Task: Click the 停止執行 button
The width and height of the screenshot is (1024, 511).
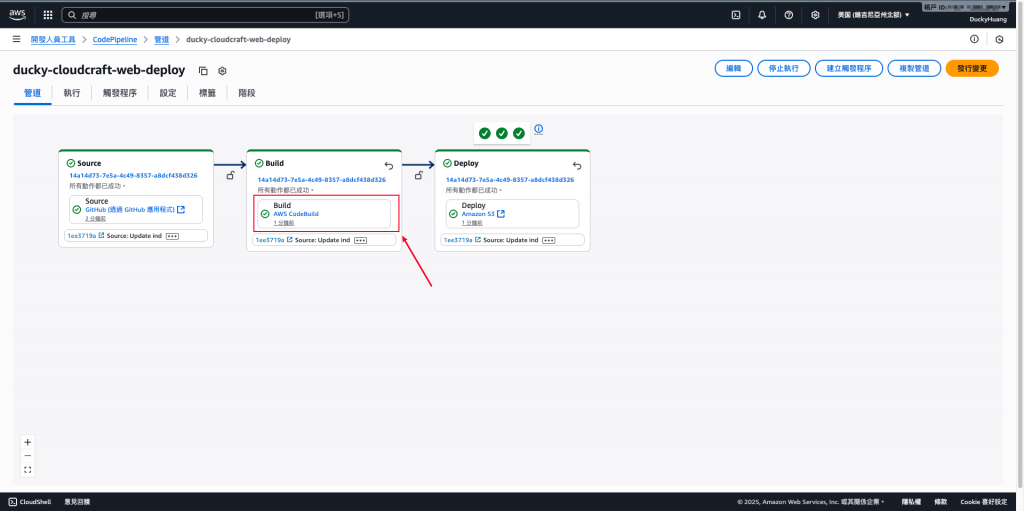Action: [x=784, y=68]
